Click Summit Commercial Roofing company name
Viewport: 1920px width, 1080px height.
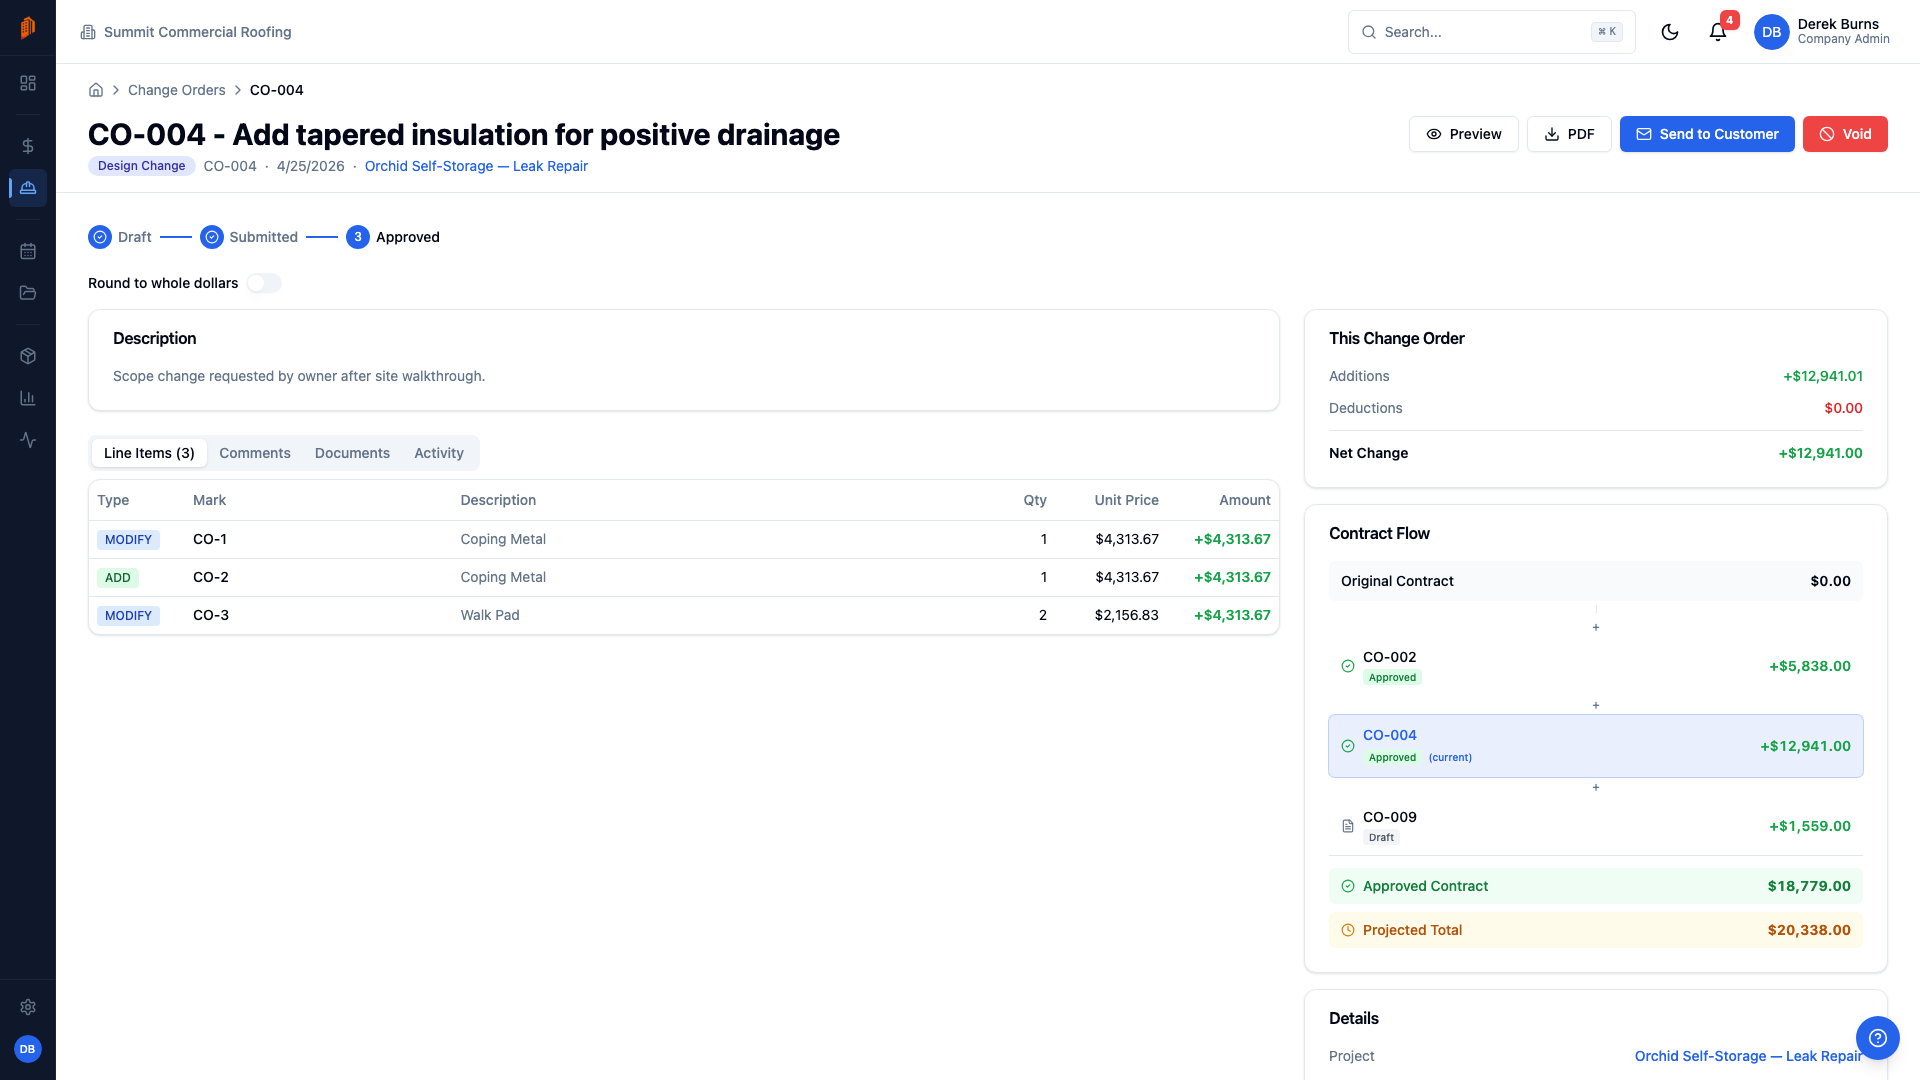click(x=198, y=32)
